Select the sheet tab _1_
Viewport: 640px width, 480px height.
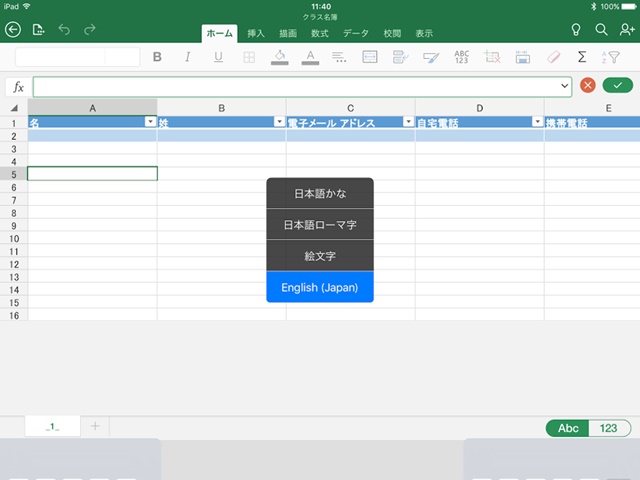click(53, 427)
